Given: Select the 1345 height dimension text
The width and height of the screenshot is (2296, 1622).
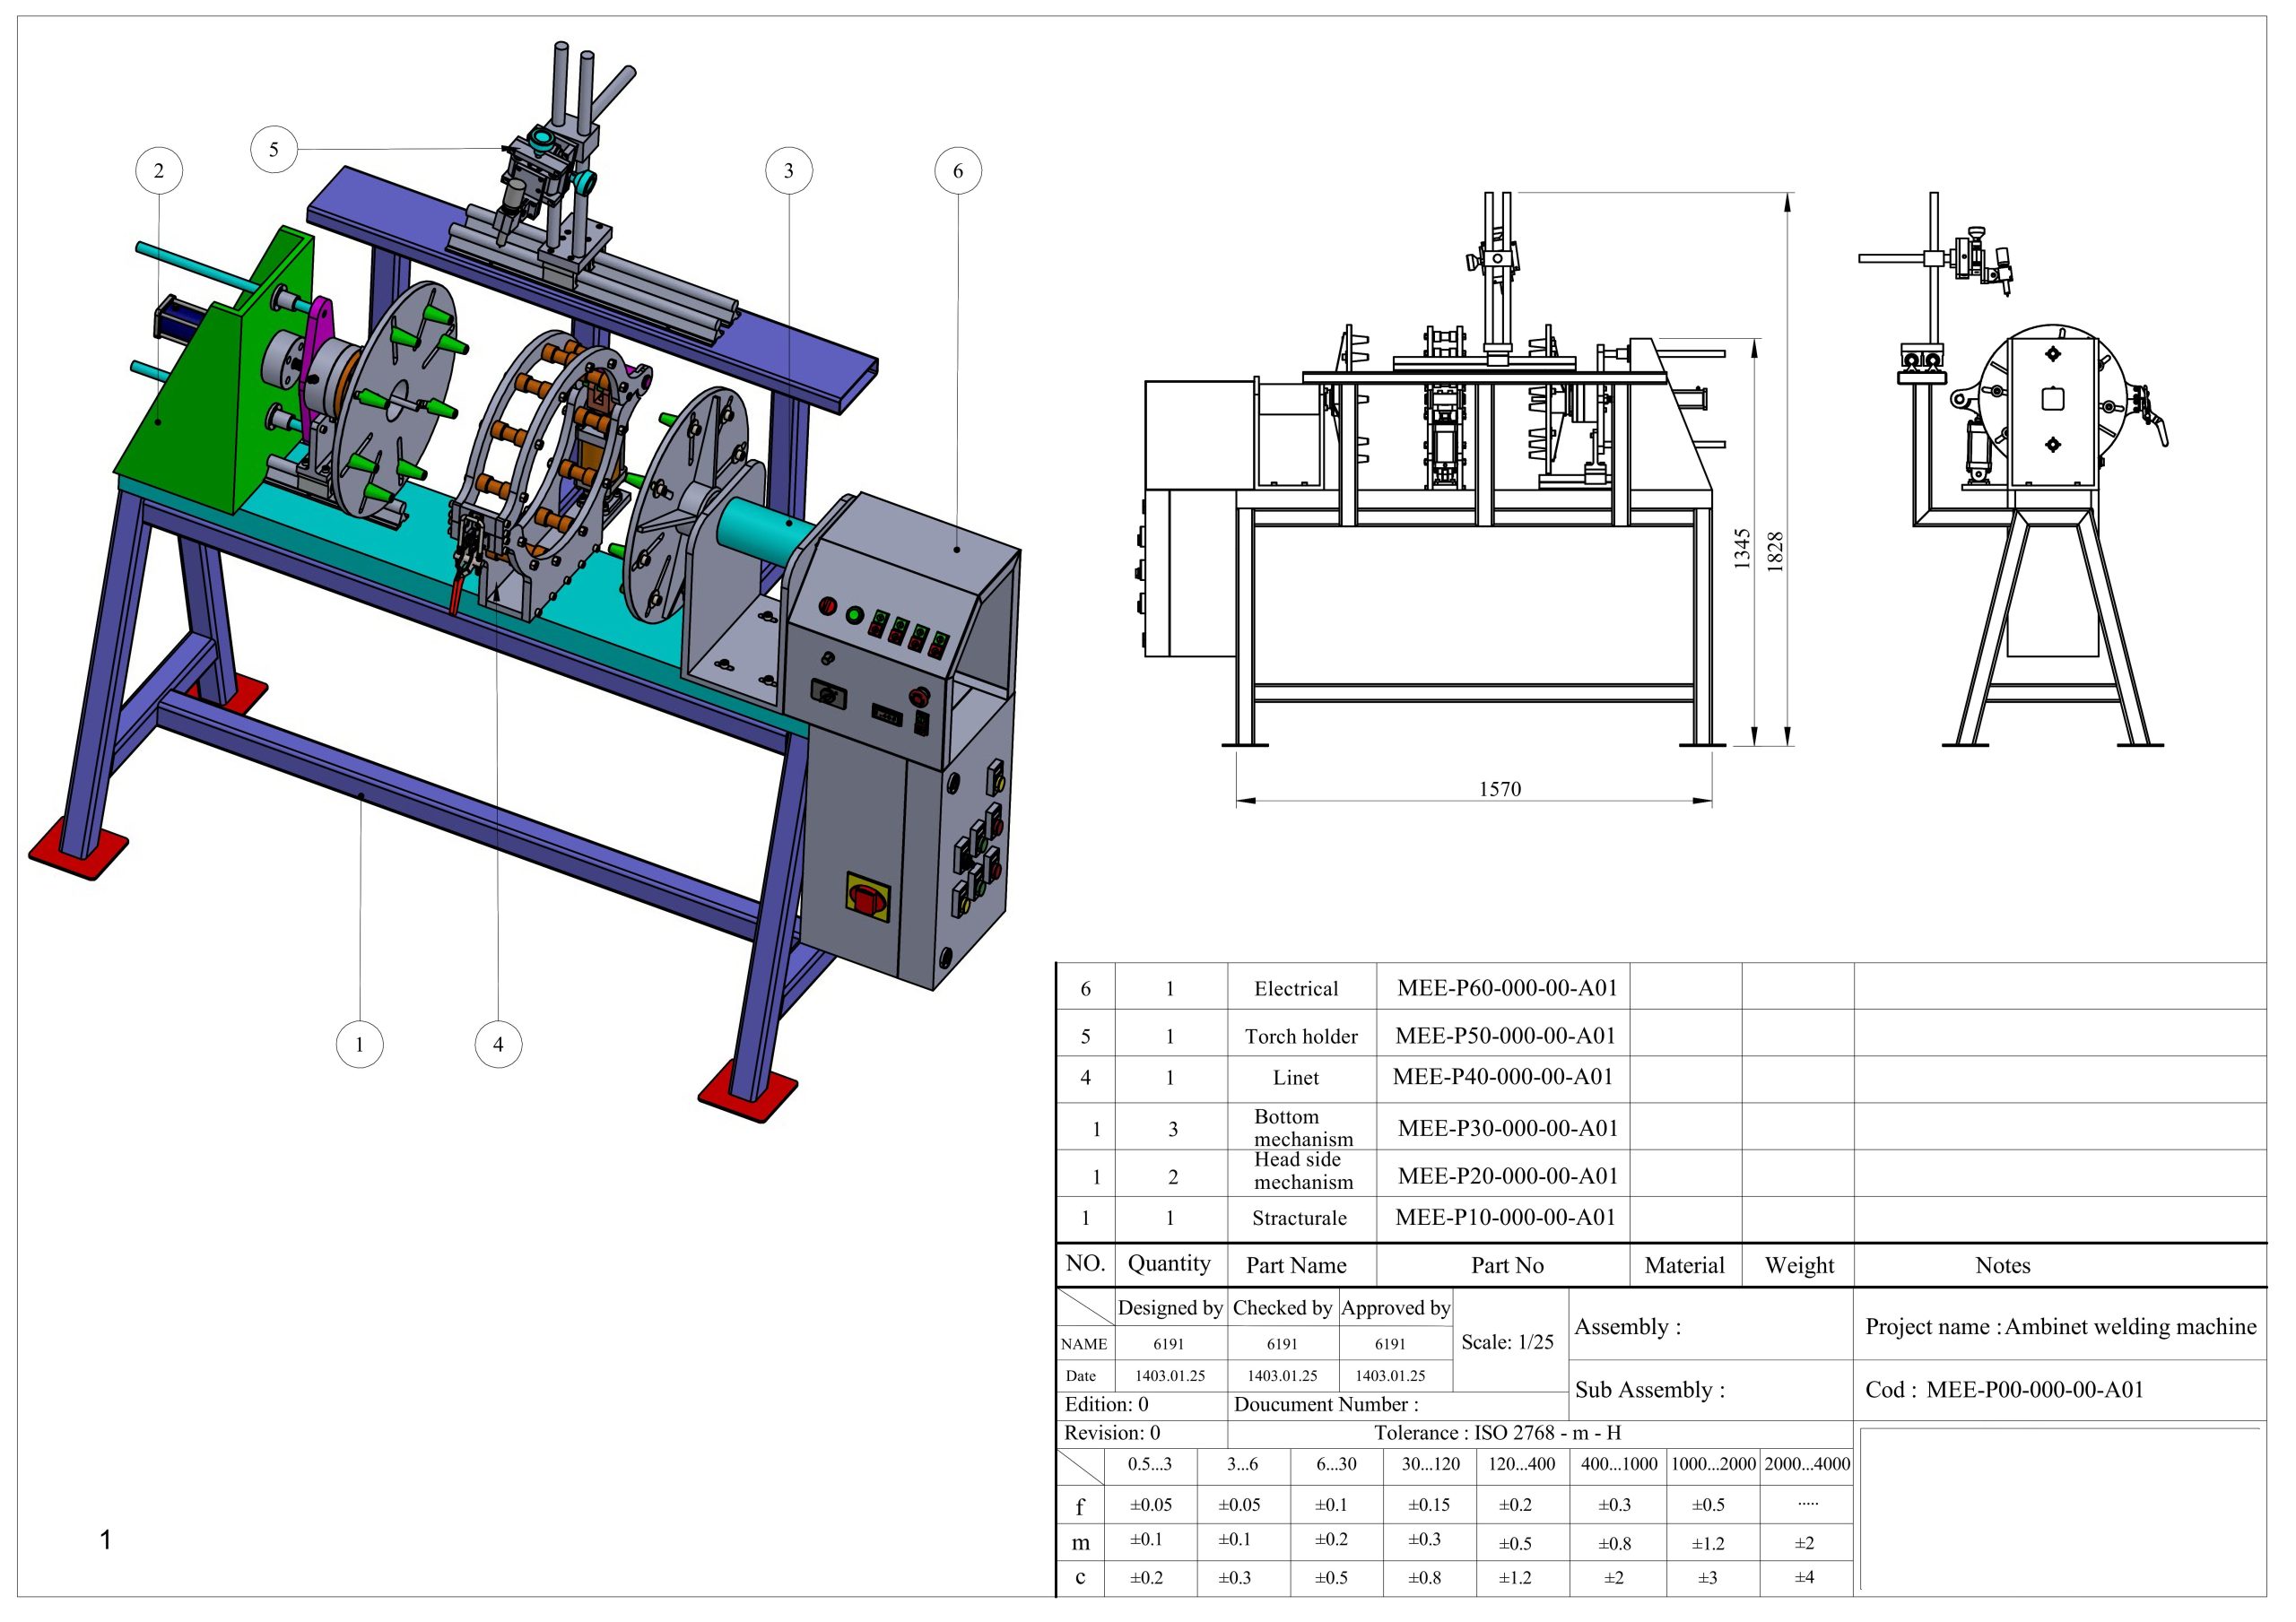Looking at the screenshot, I should coord(1743,549).
